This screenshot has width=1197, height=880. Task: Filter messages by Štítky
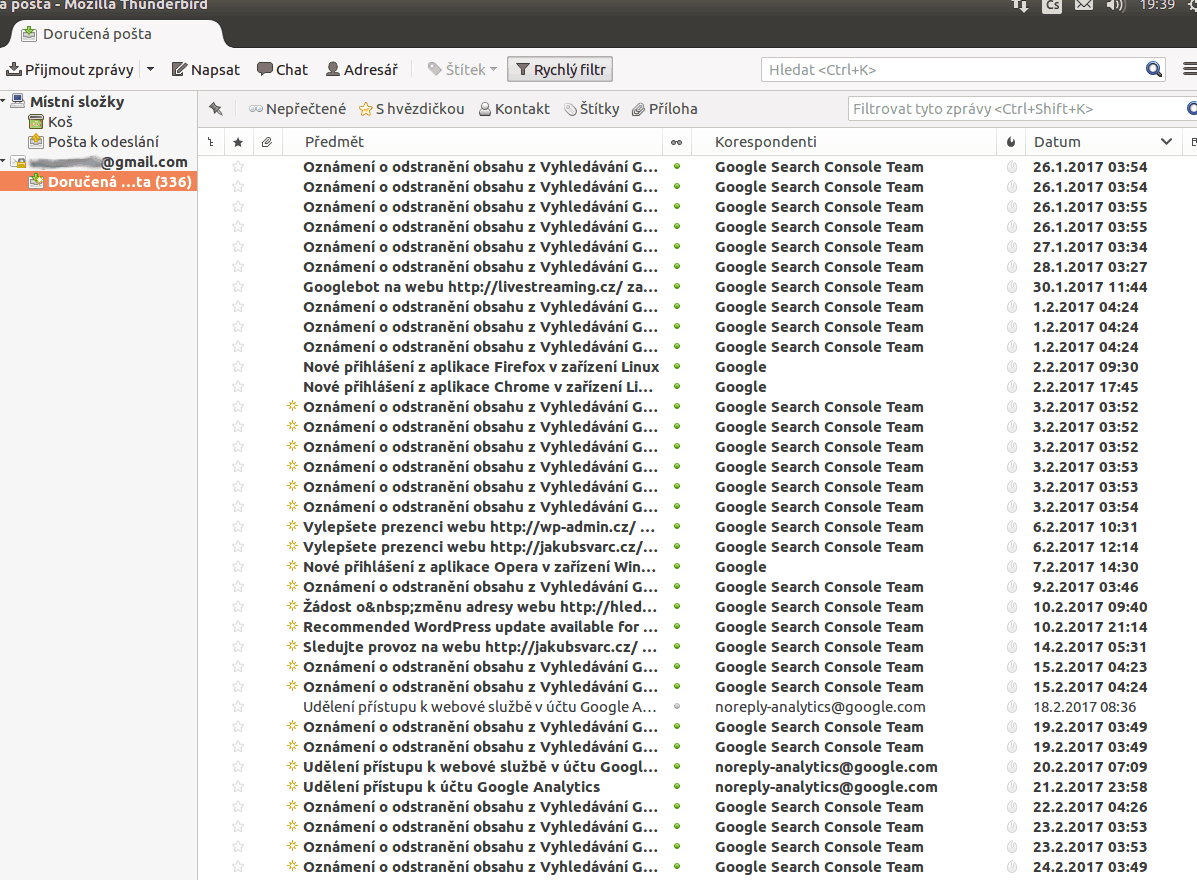pyautogui.click(x=592, y=109)
